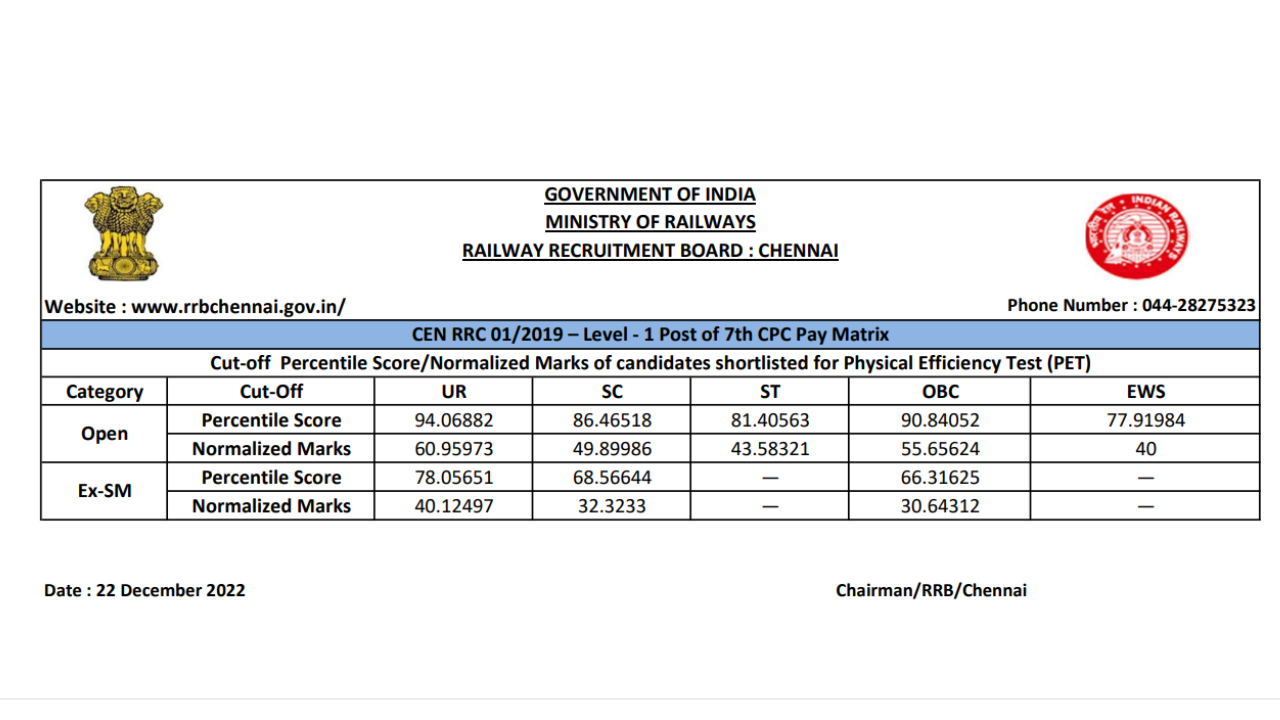1280x720 pixels.
Task: Select the Railway Recruitment Board Chennai heading
Action: (650, 251)
